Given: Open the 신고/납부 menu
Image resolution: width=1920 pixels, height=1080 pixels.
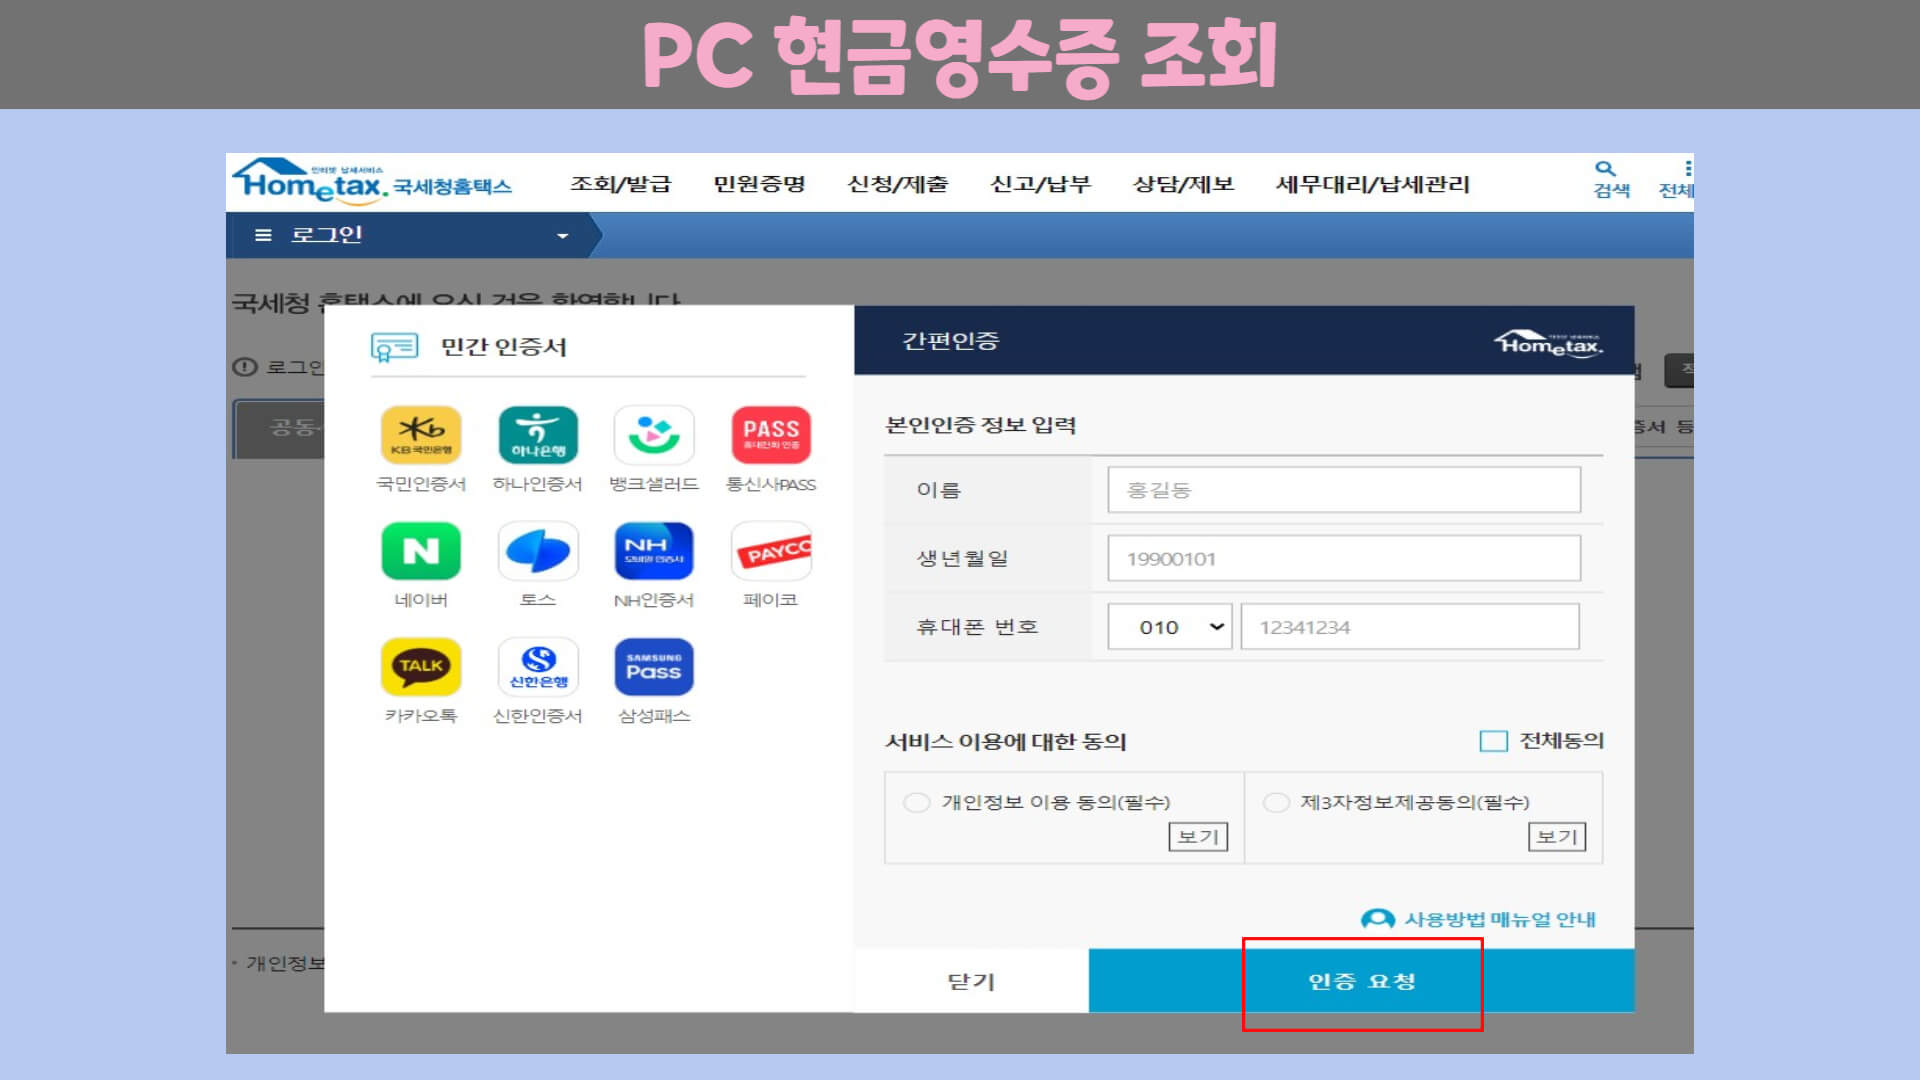Looking at the screenshot, I should 1040,185.
